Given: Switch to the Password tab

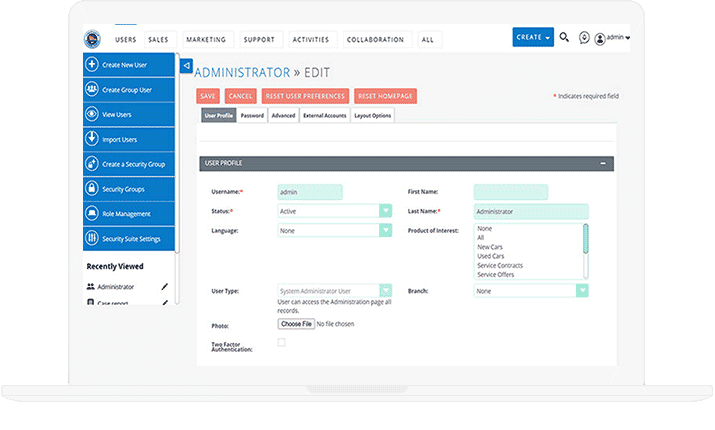Looking at the screenshot, I should pos(252,116).
